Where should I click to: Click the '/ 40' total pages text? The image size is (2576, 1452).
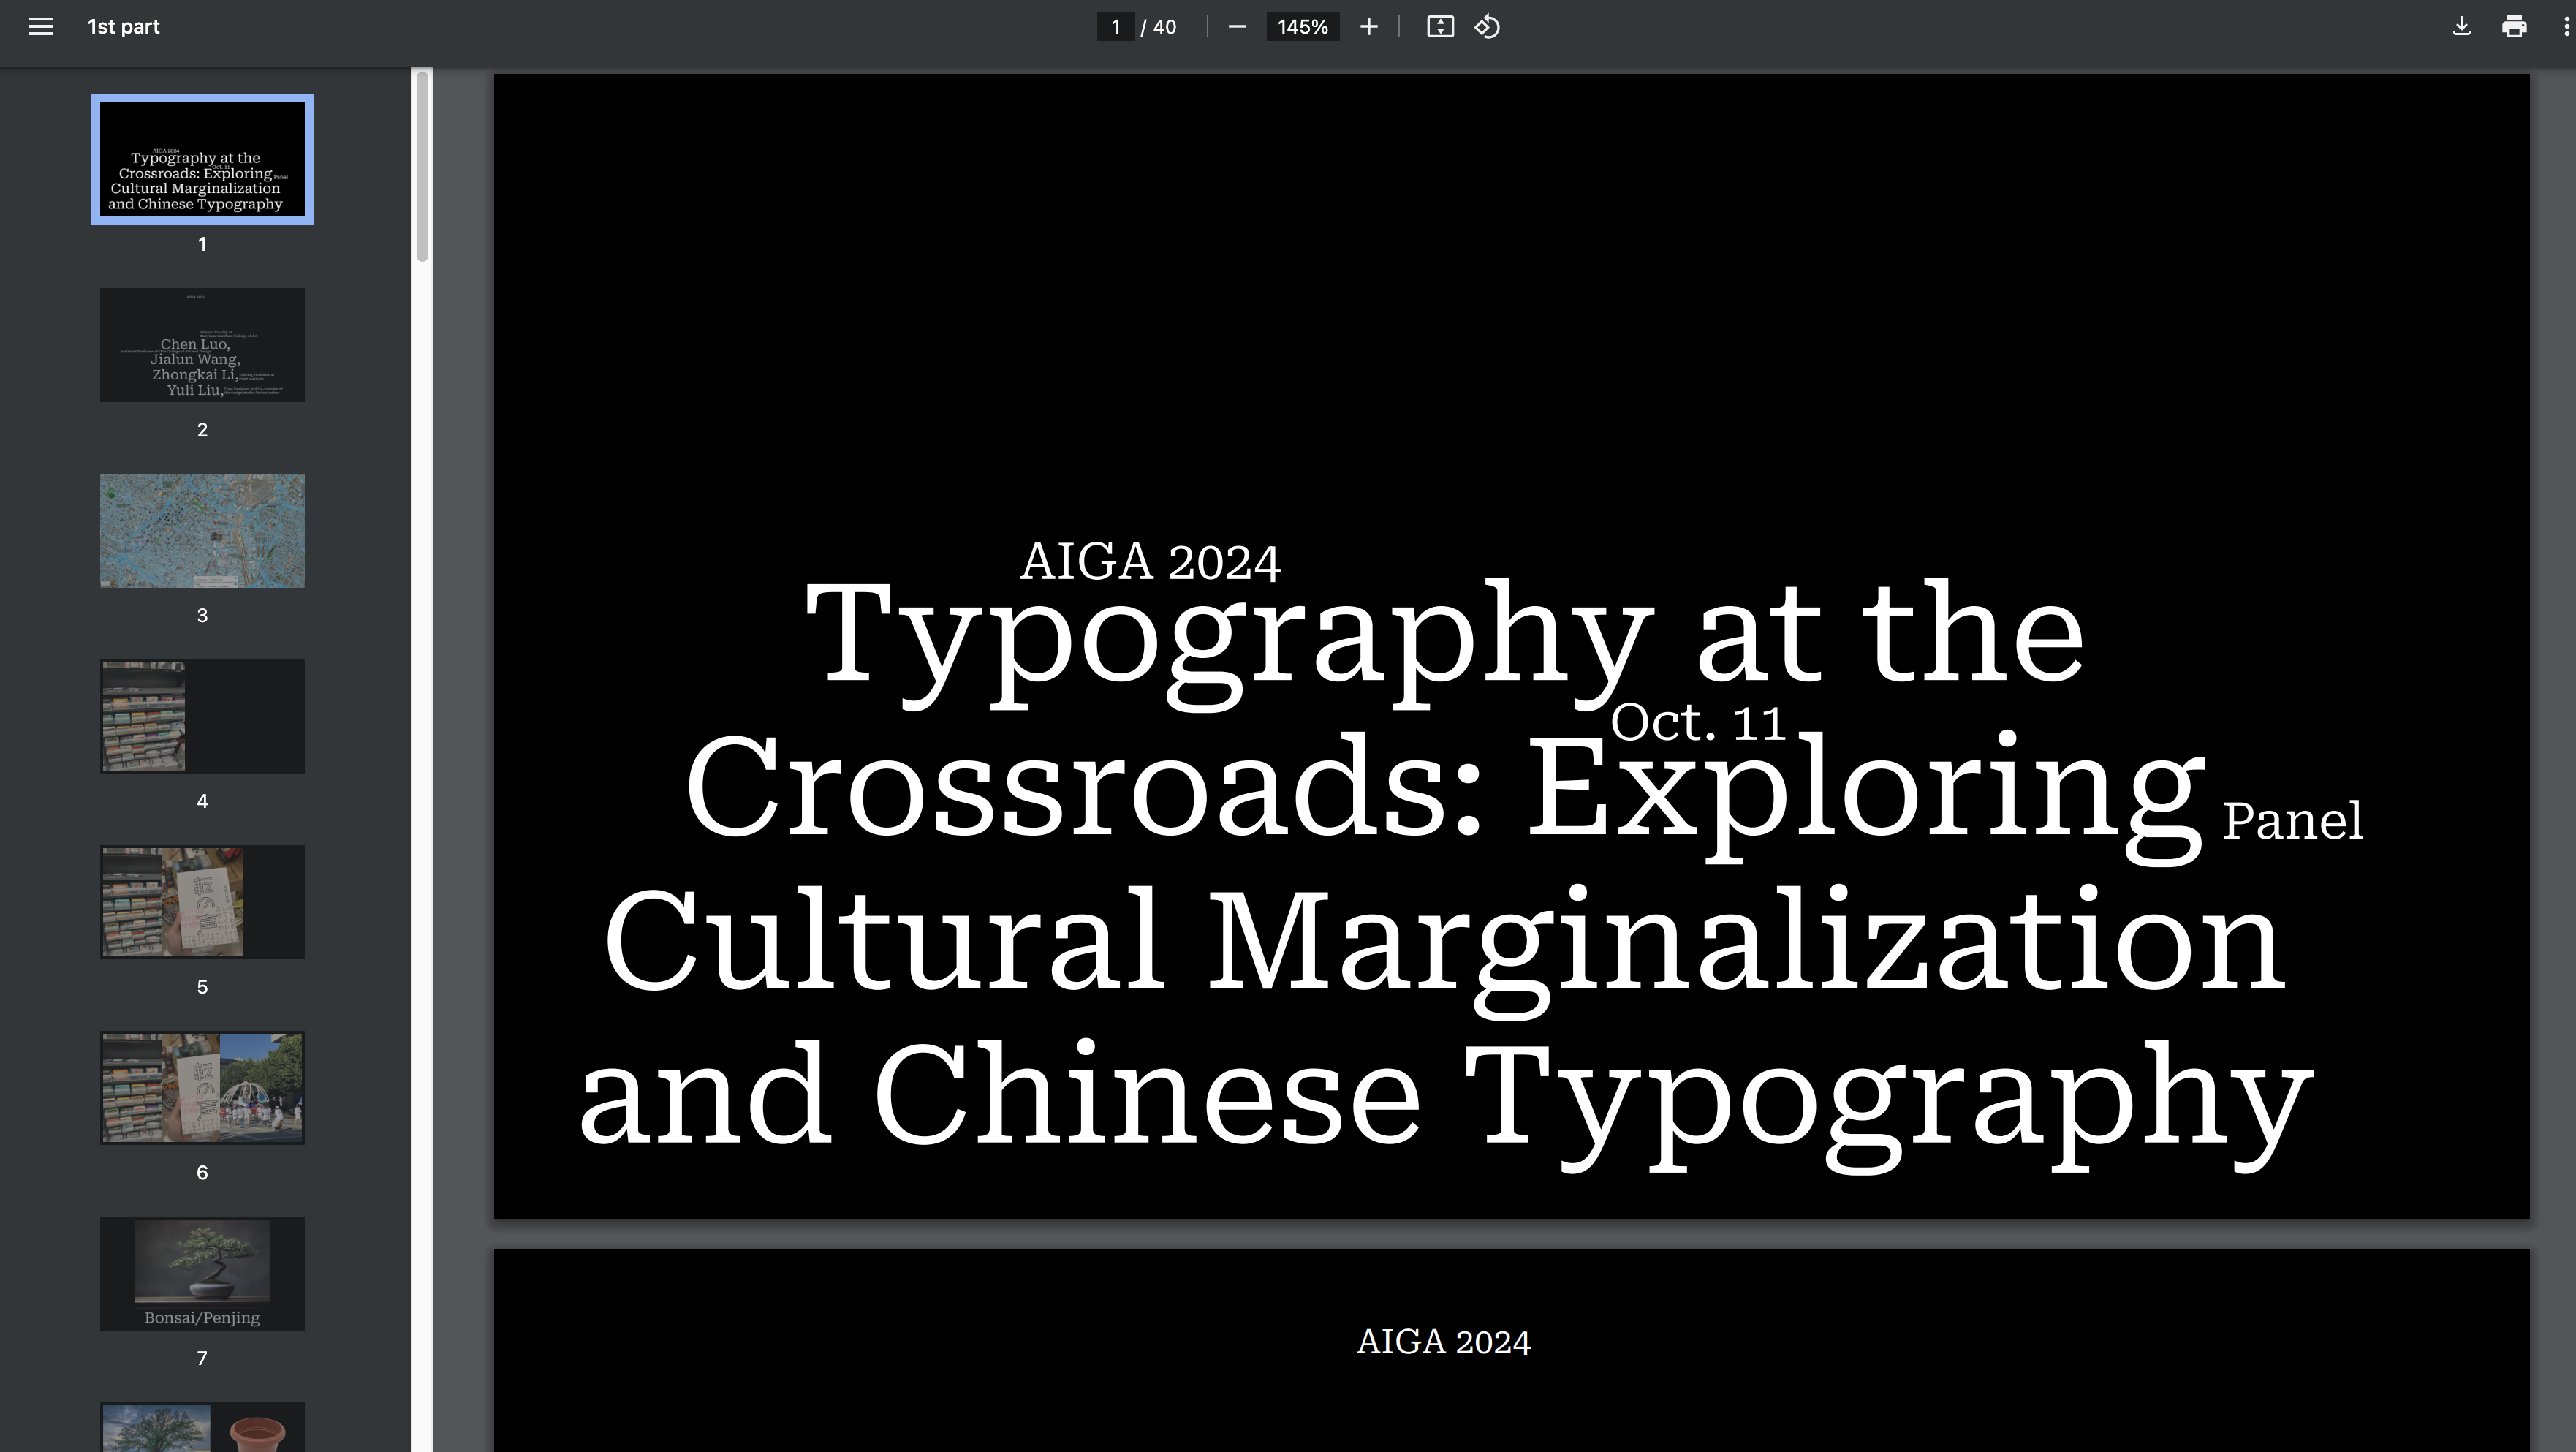point(1159,27)
